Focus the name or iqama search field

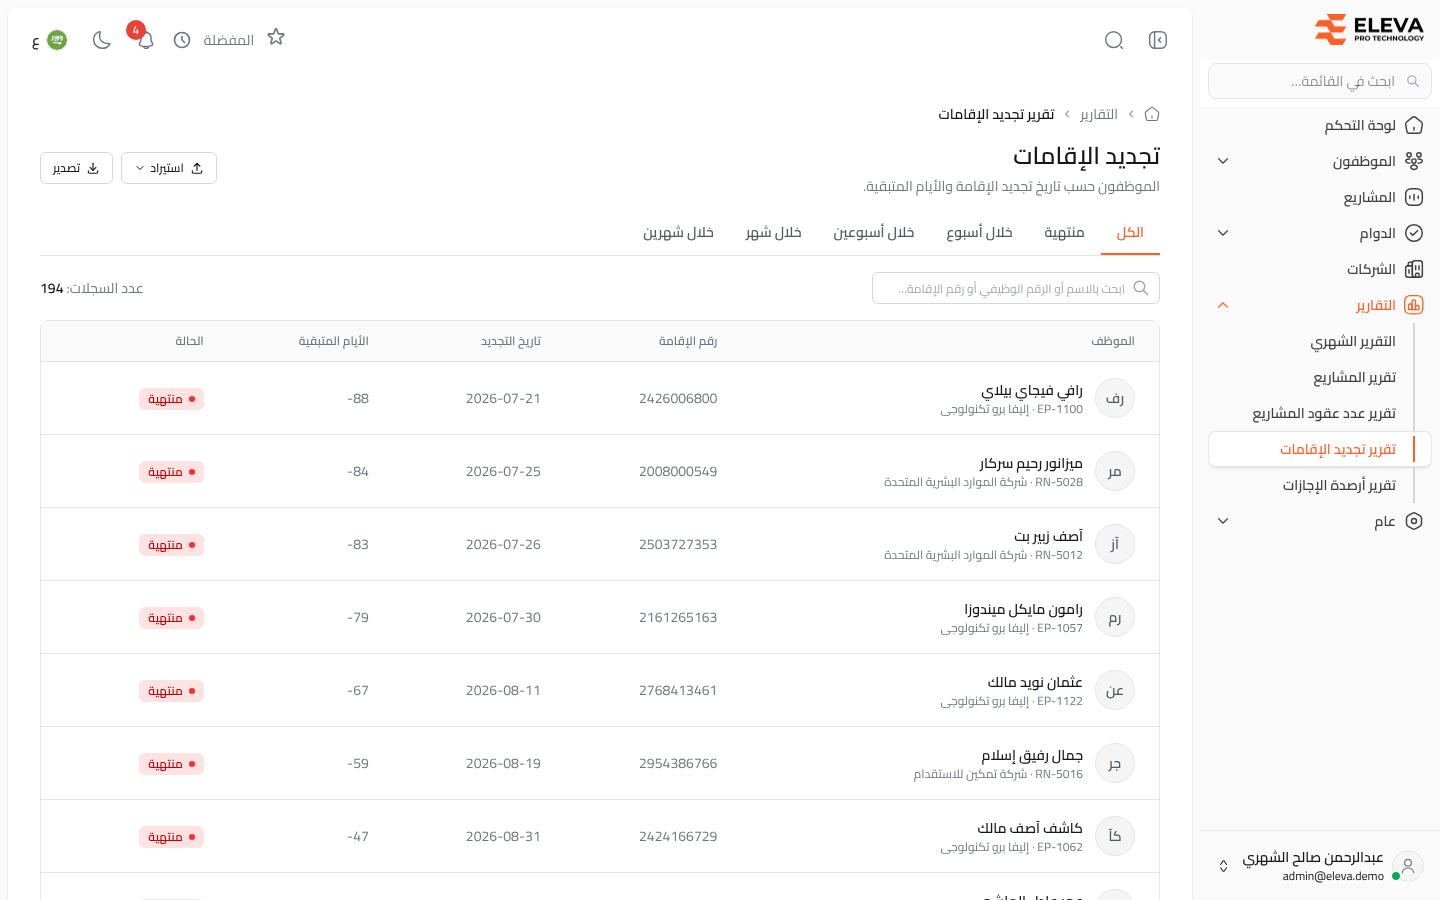pyautogui.click(x=1016, y=288)
